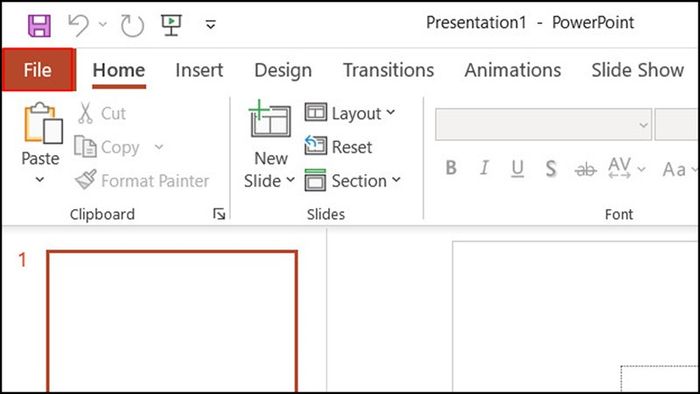Click the Save icon in Quick Access Toolbar
Image resolution: width=700 pixels, height=394 pixels.
(x=39, y=25)
